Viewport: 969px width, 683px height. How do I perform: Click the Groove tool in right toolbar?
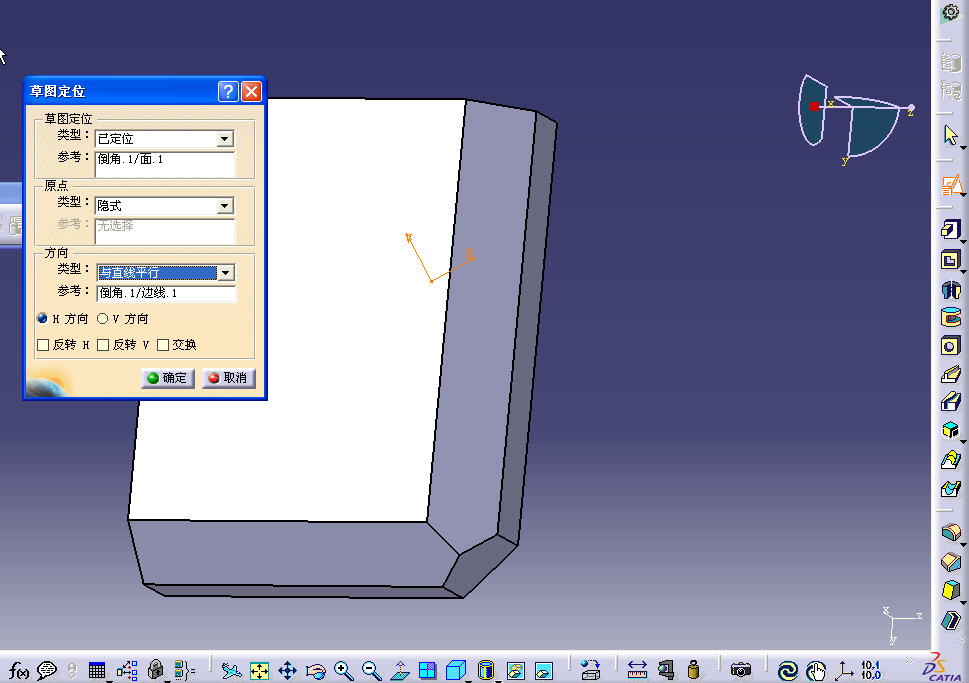coord(951,317)
